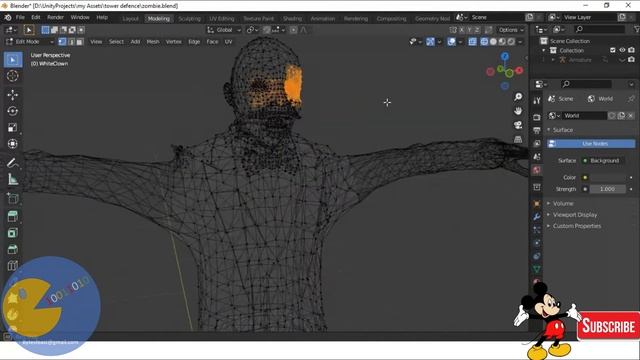Select the Bevel tool

point(13,249)
